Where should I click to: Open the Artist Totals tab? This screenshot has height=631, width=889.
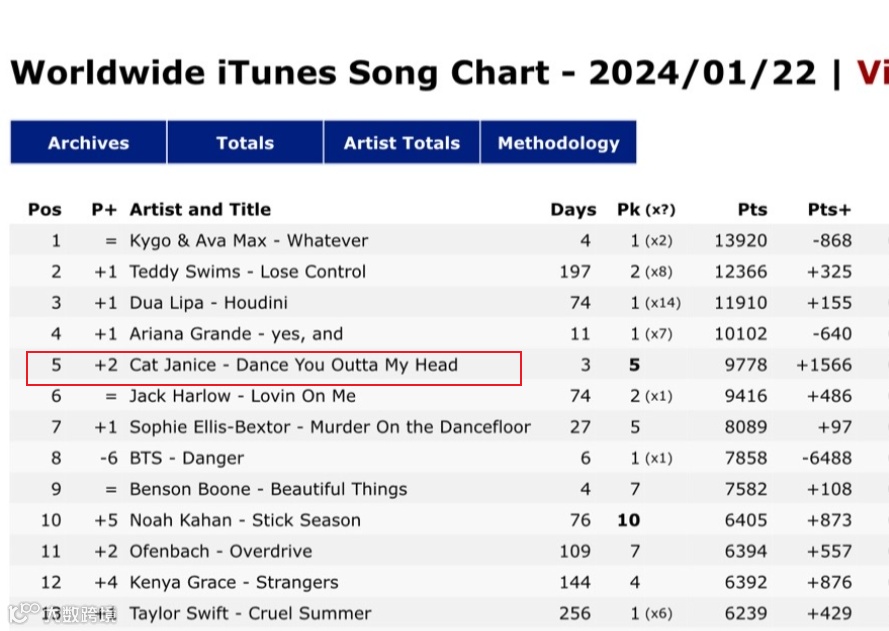[402, 143]
